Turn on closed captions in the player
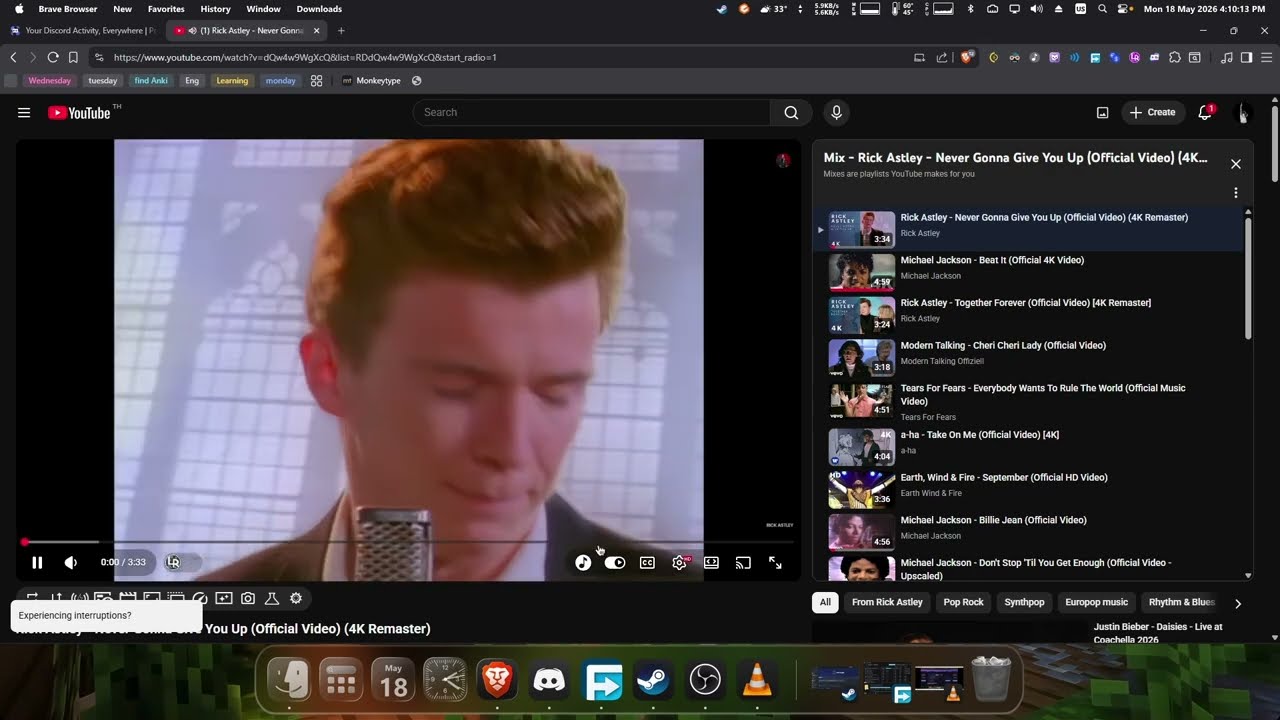Image resolution: width=1280 pixels, height=720 pixels. tap(647, 563)
